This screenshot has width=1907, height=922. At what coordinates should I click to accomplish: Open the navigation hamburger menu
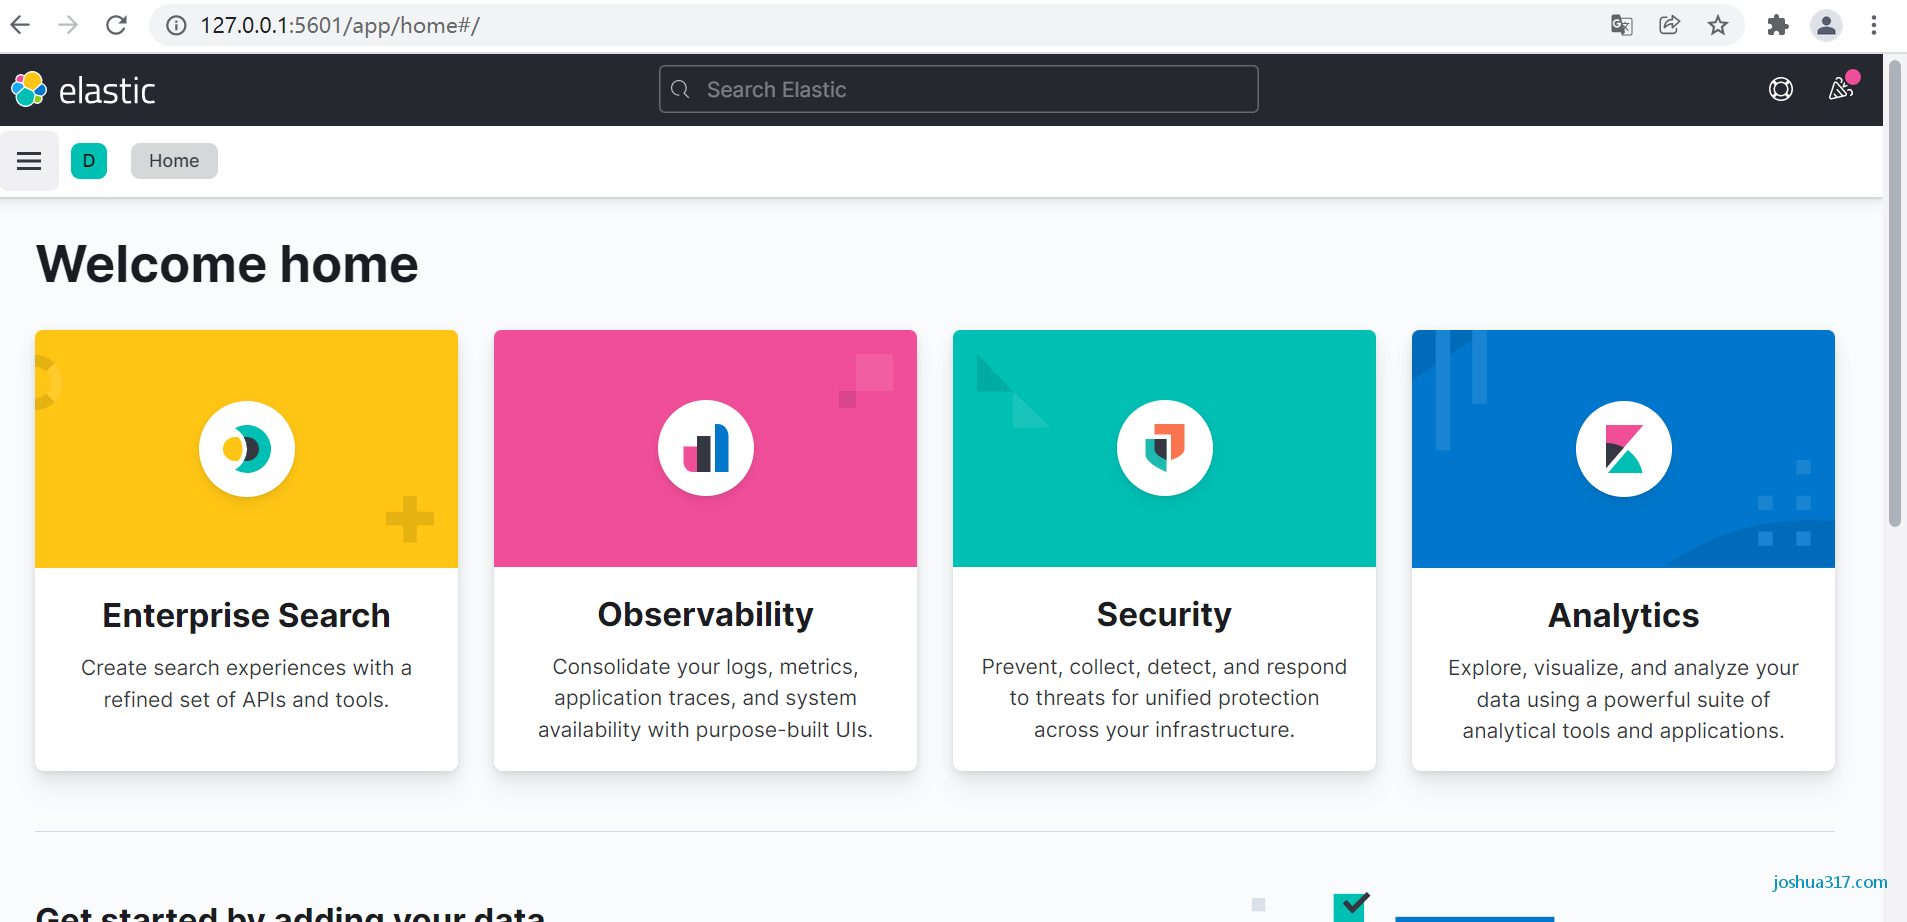point(29,161)
